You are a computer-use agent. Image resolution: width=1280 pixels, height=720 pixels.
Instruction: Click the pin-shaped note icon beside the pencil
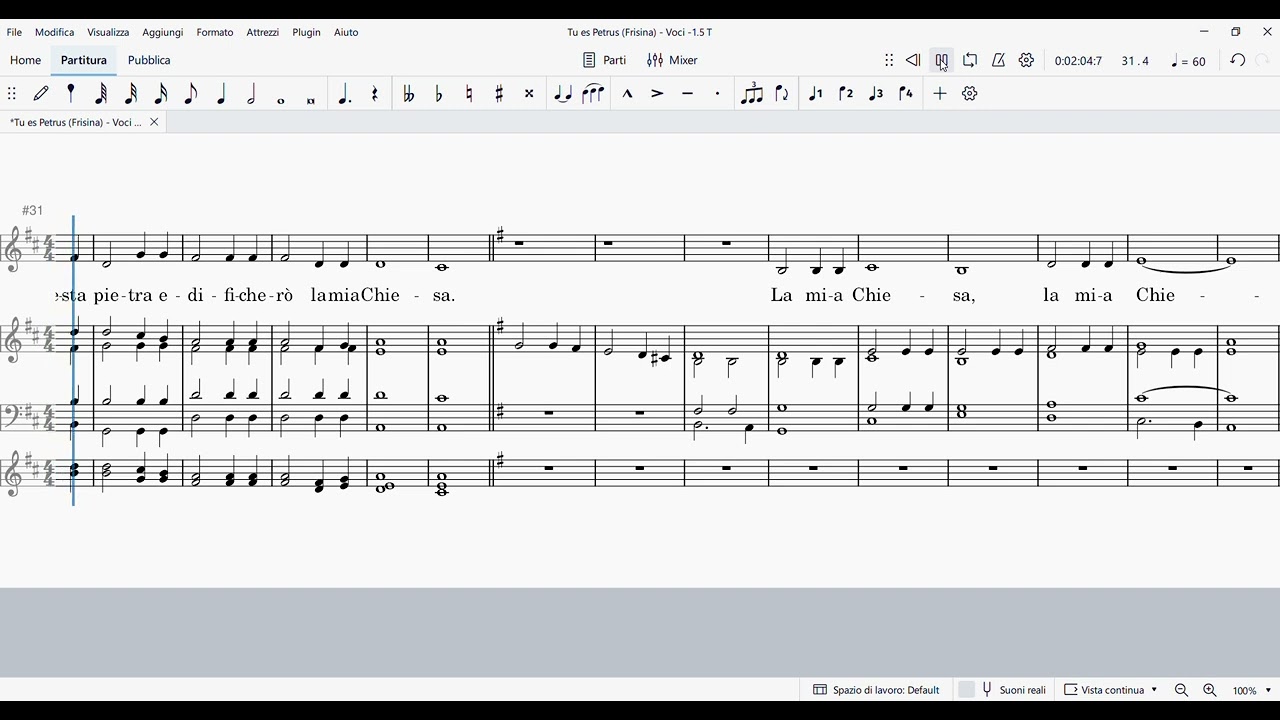(71, 94)
